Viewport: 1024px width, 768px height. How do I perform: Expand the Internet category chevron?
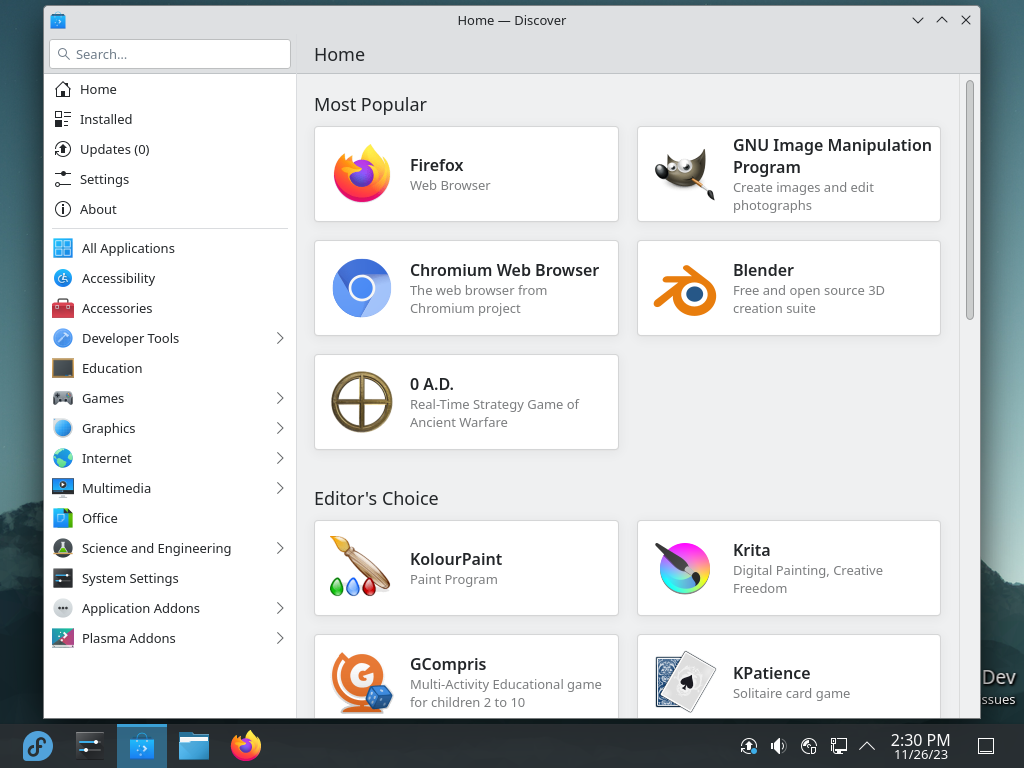click(x=280, y=458)
